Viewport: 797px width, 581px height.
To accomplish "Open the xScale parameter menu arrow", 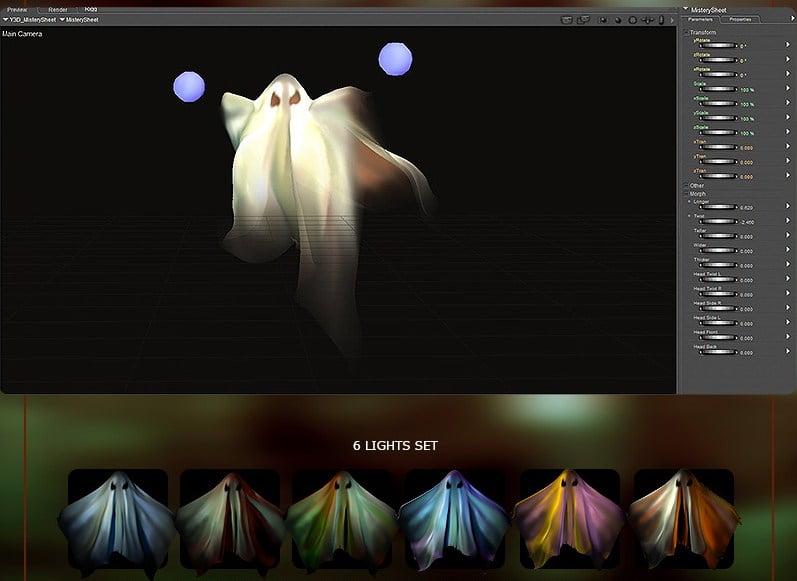I will pos(788,103).
